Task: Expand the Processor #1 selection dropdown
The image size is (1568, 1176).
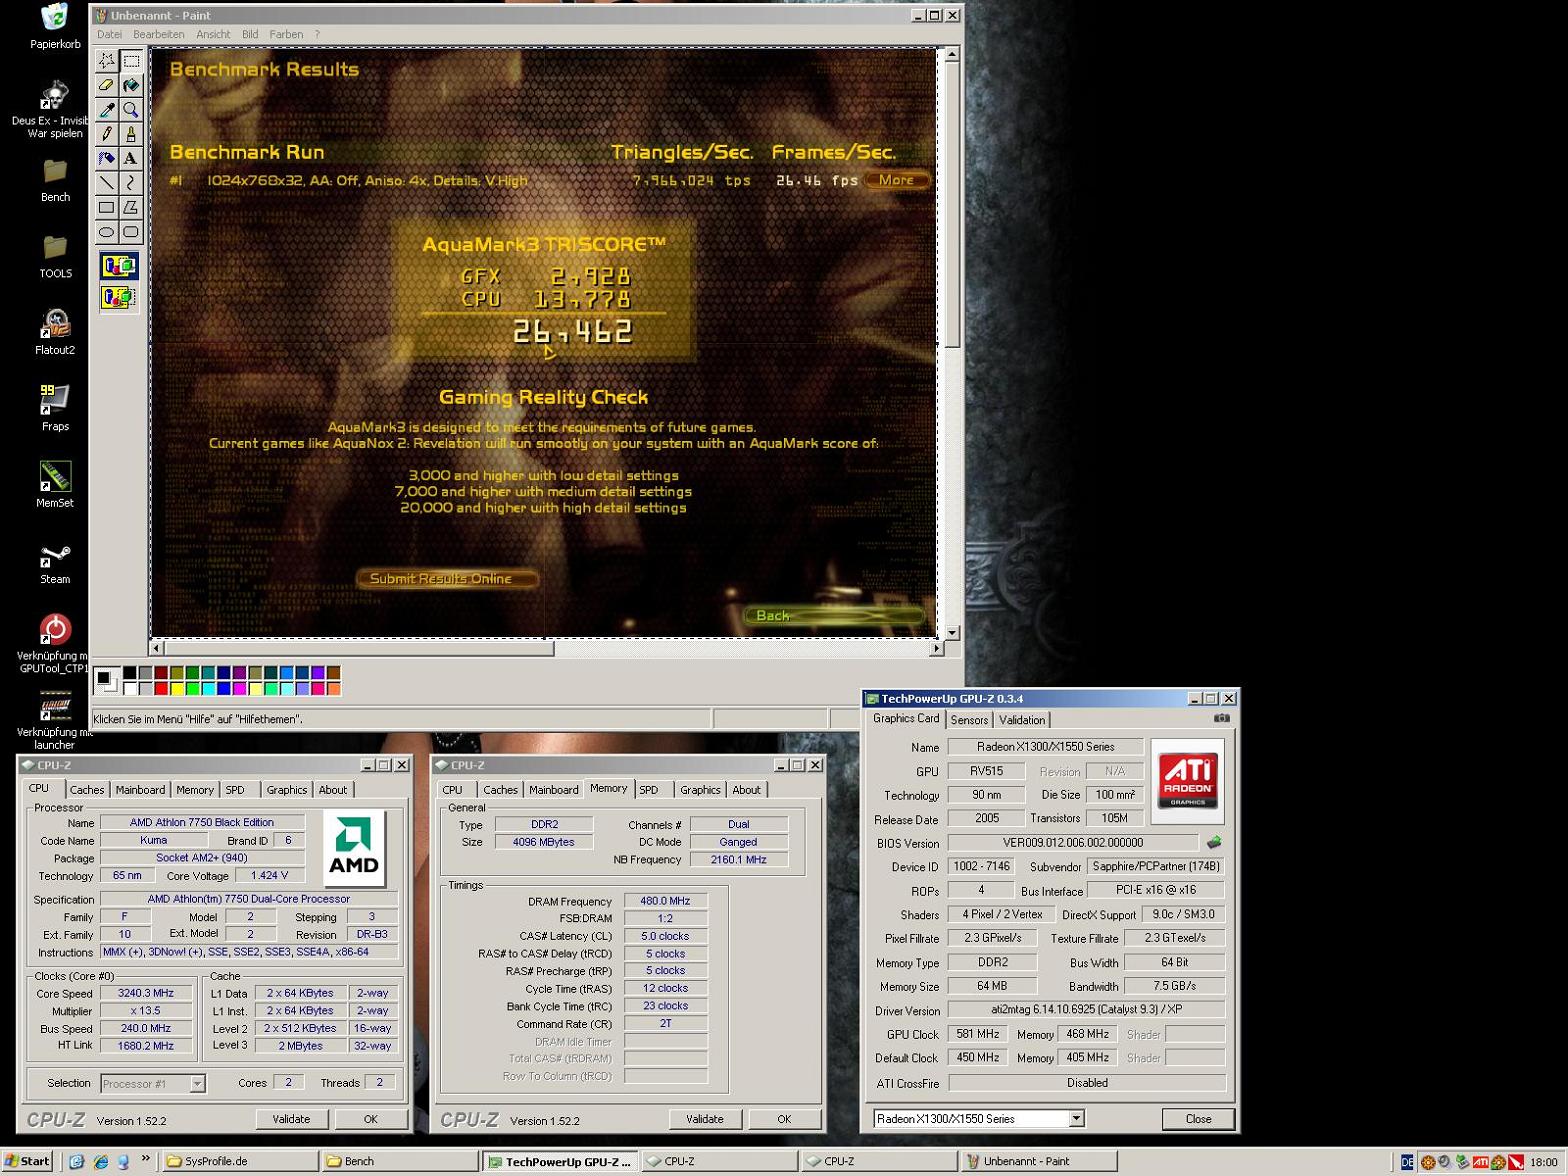Action: [197, 1084]
